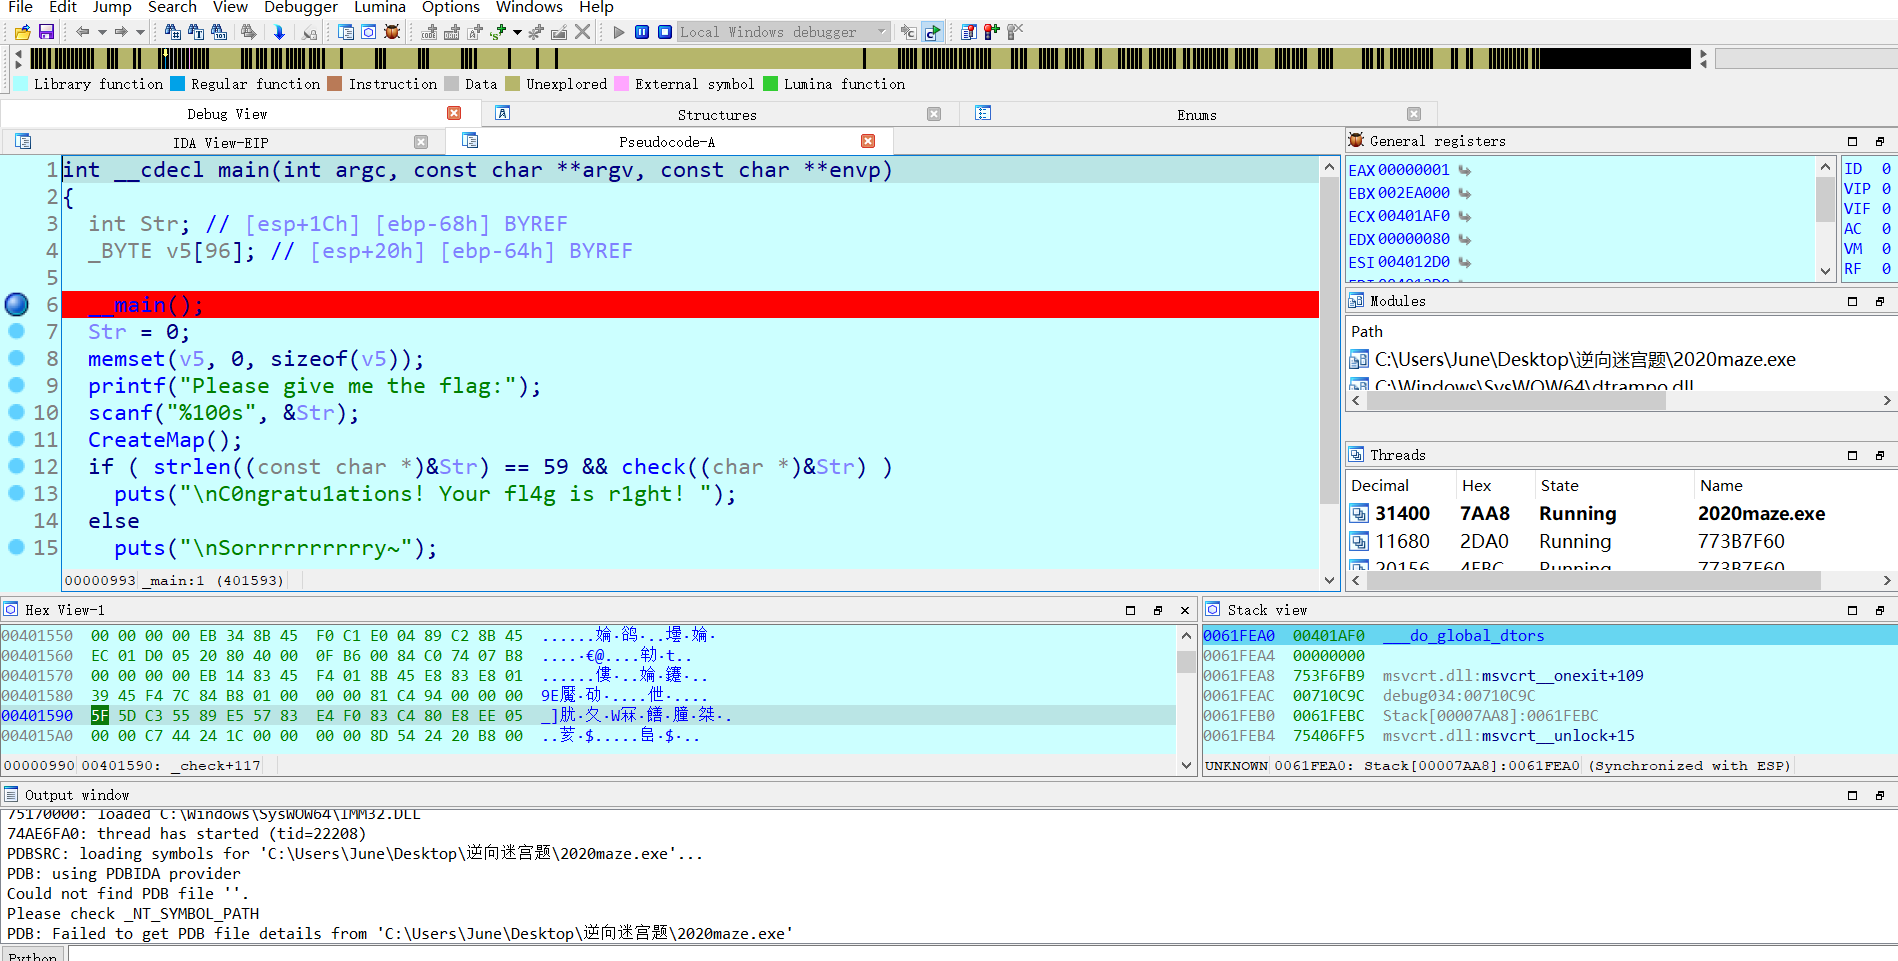Screen dimensions: 1898x961
Task: Toggle the breakpoint on line 12
Action: (x=16, y=466)
